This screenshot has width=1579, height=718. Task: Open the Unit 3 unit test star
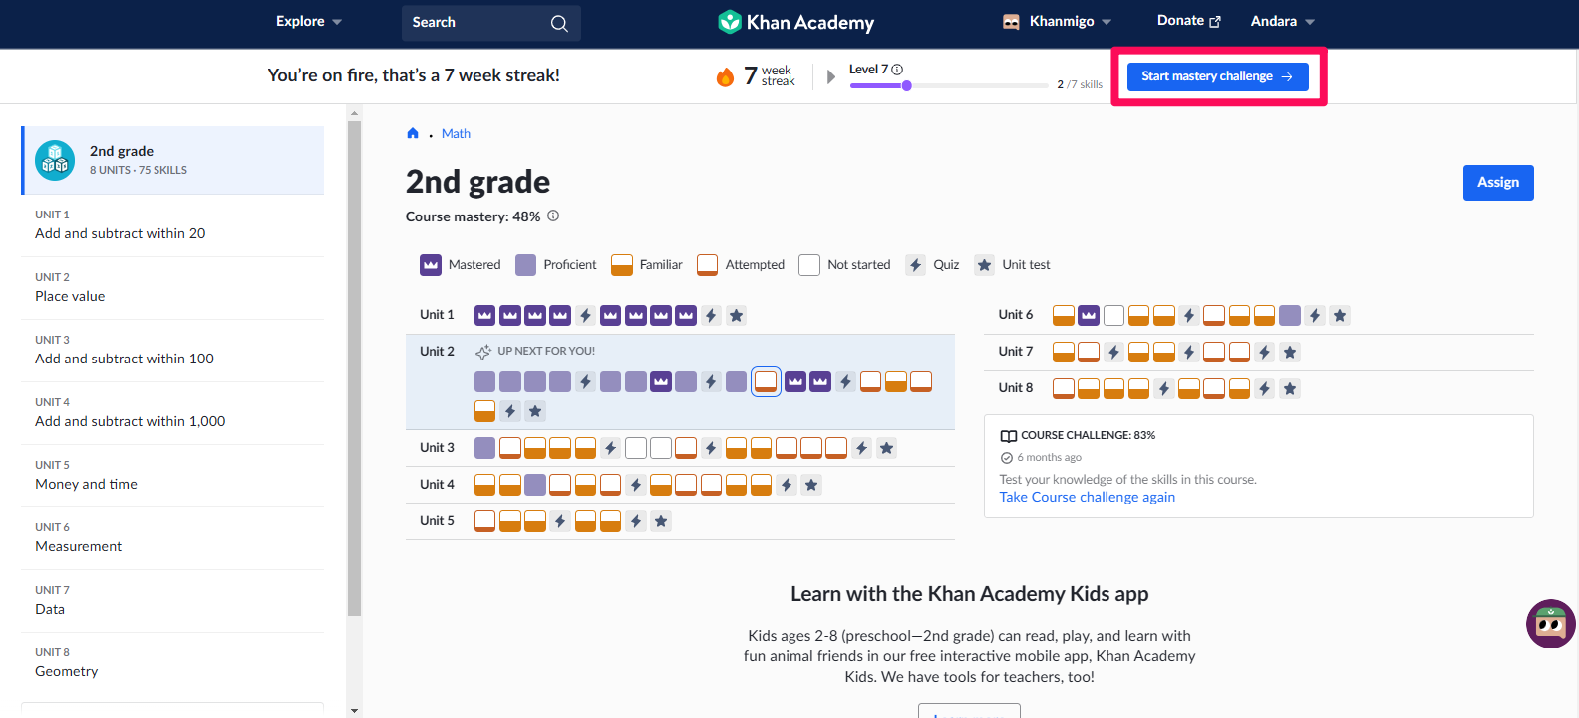click(x=886, y=448)
